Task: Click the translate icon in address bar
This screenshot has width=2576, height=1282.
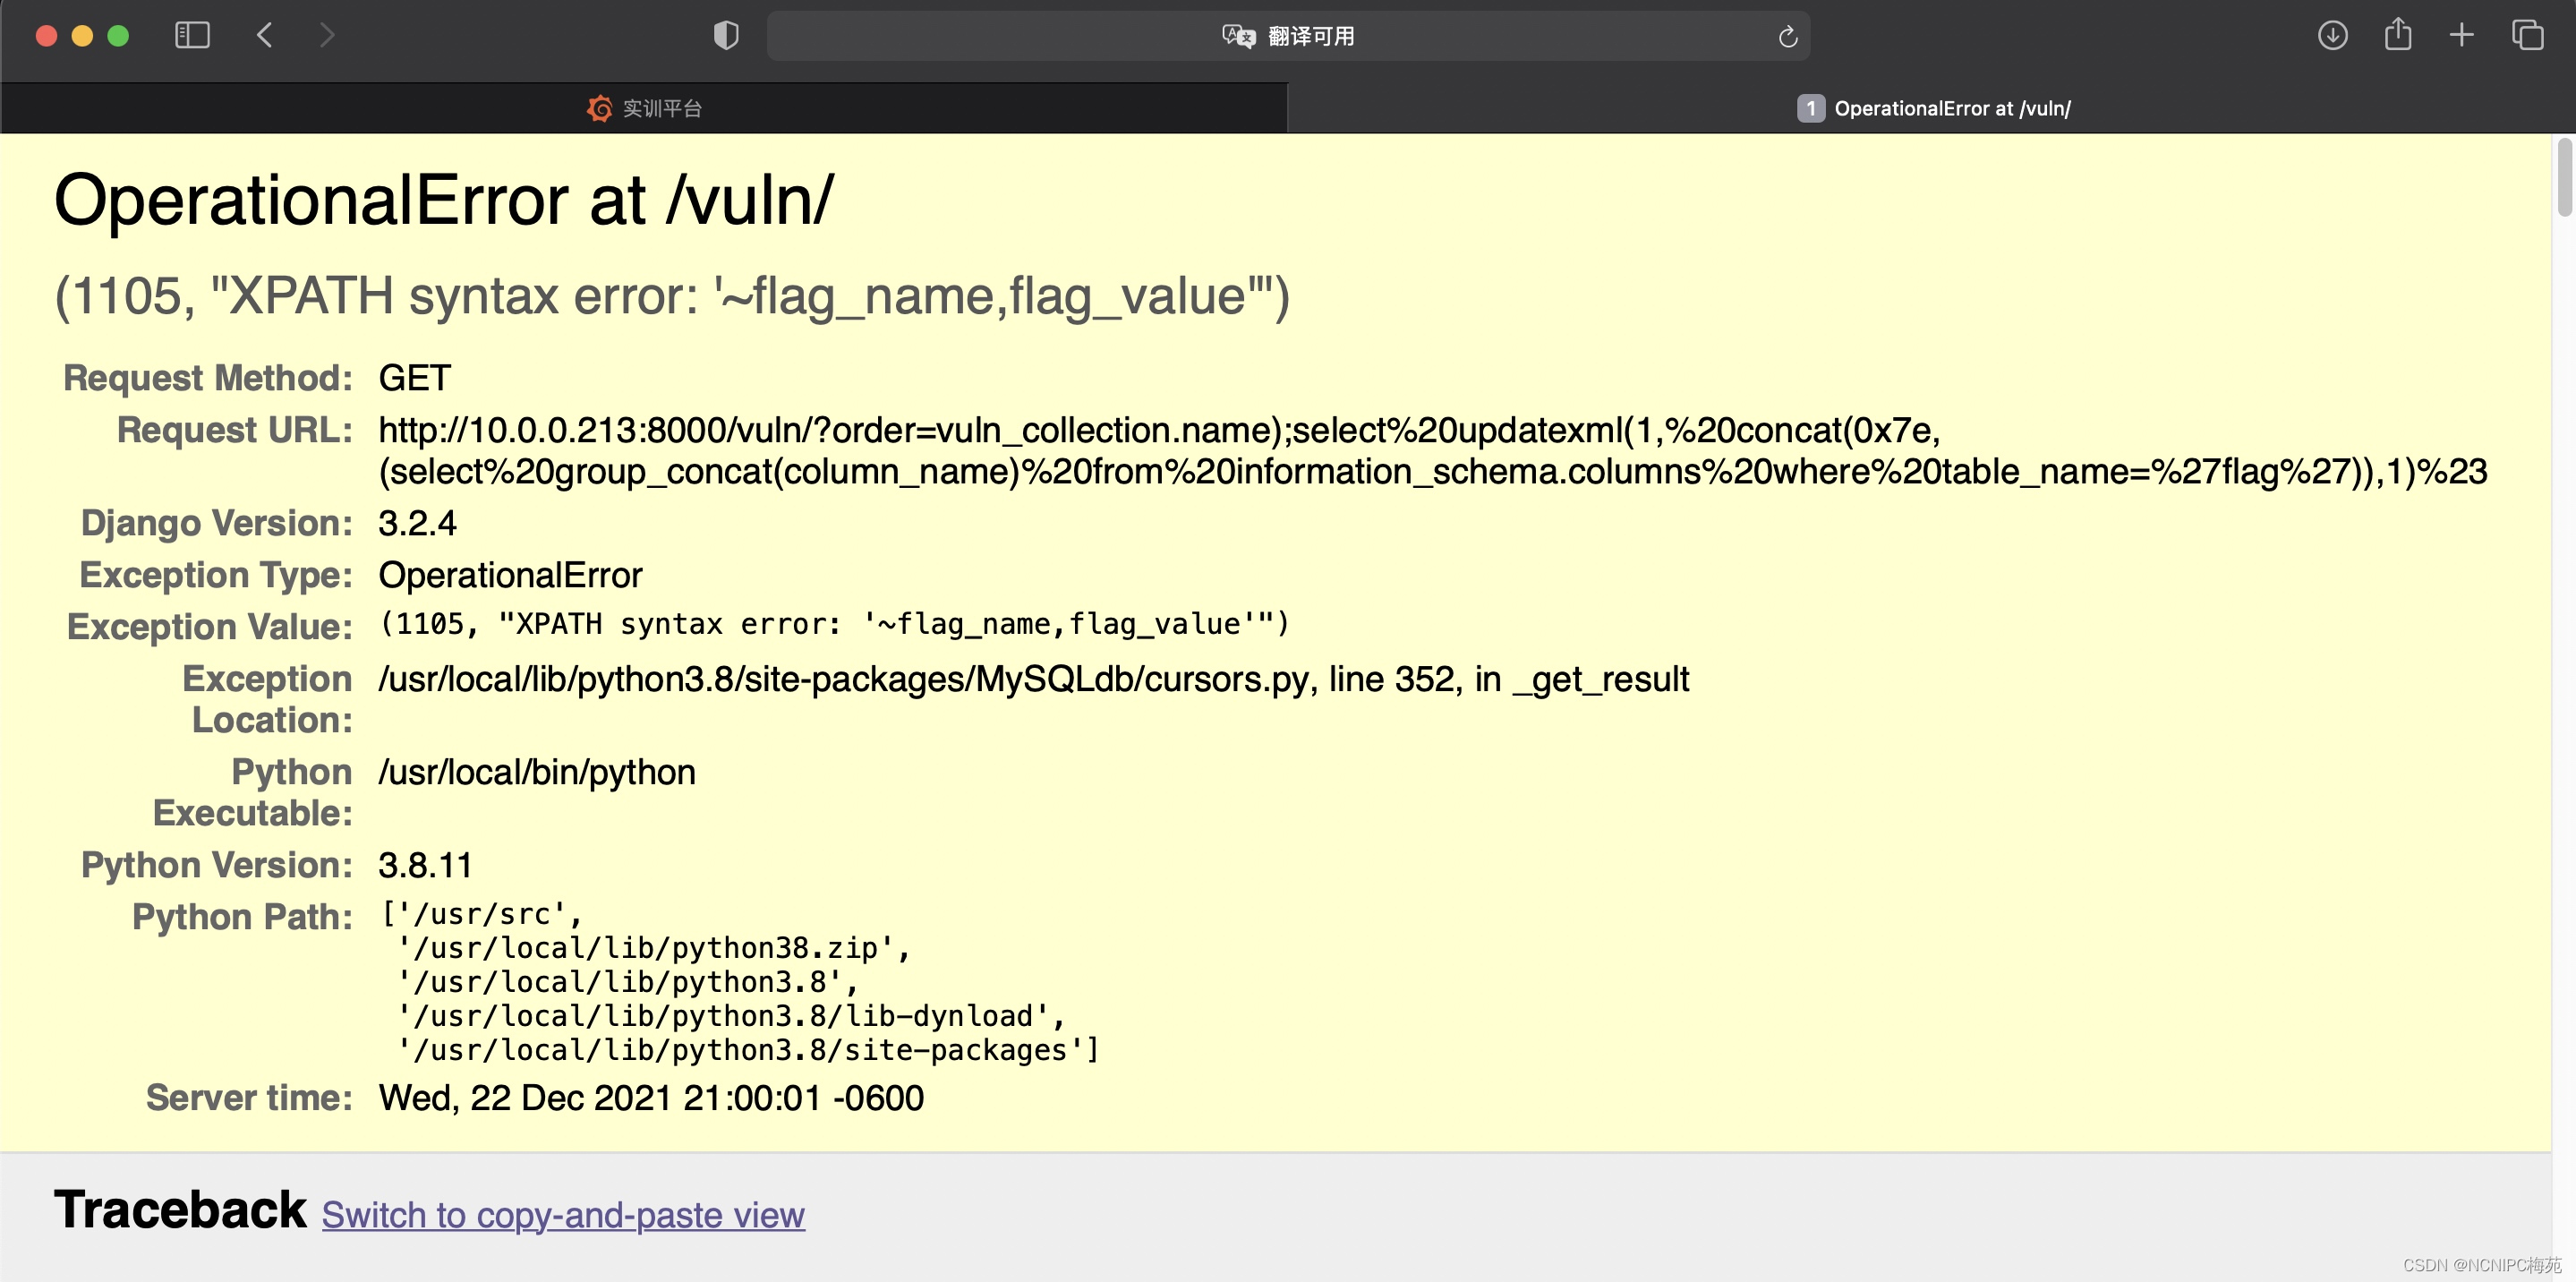Action: point(1238,36)
